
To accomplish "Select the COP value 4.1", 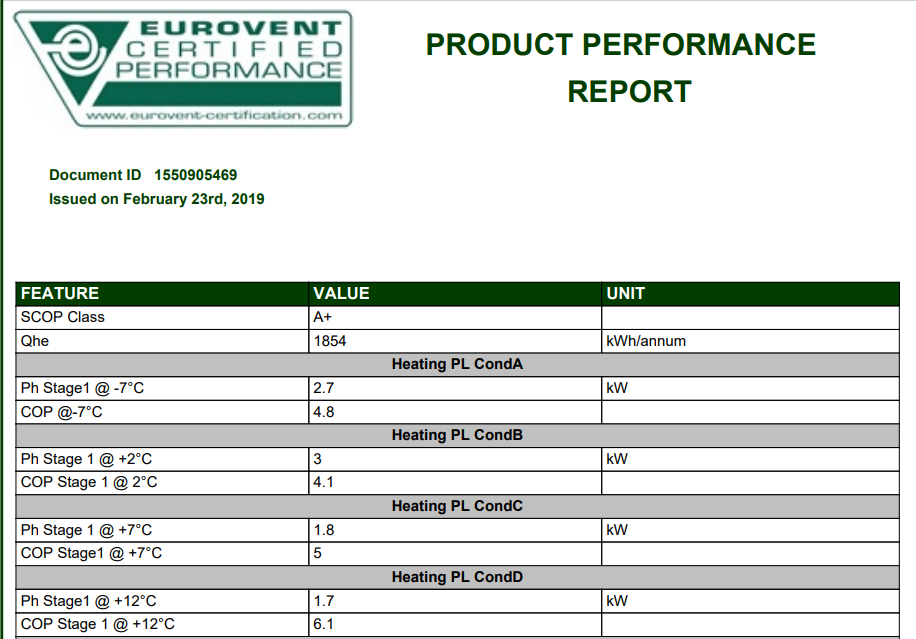I will point(455,483).
